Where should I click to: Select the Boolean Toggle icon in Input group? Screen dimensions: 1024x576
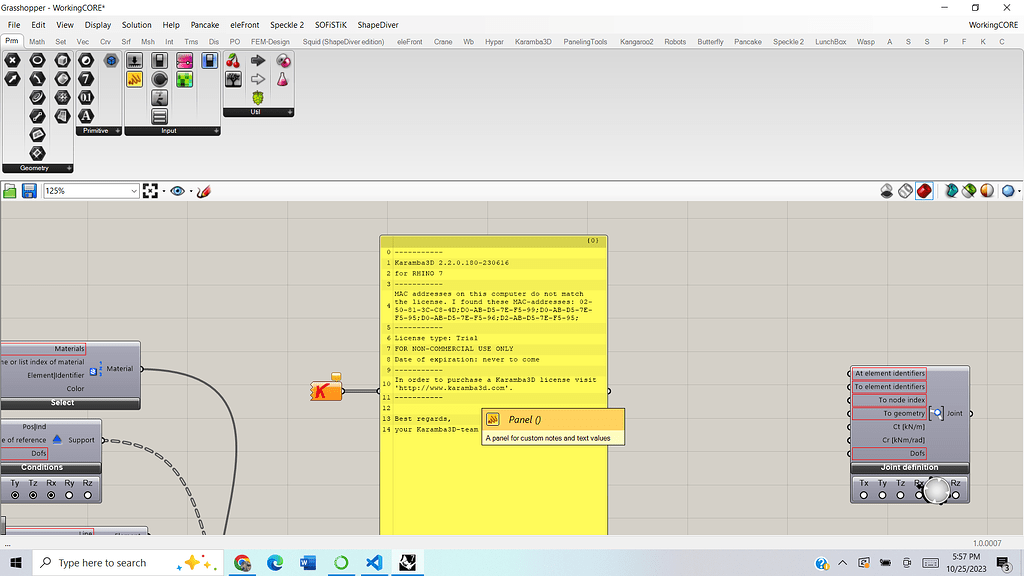(x=159, y=61)
